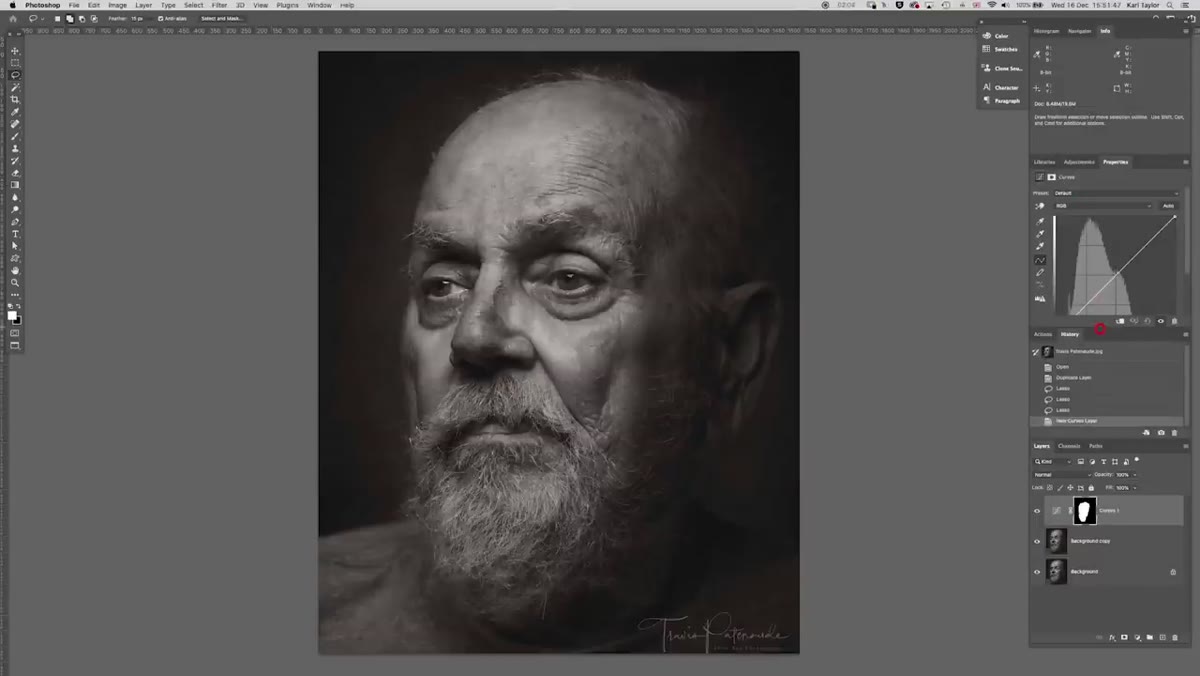This screenshot has width=1200, height=676.
Task: Create new snapshot camera icon in History
Action: [x=1160, y=433]
